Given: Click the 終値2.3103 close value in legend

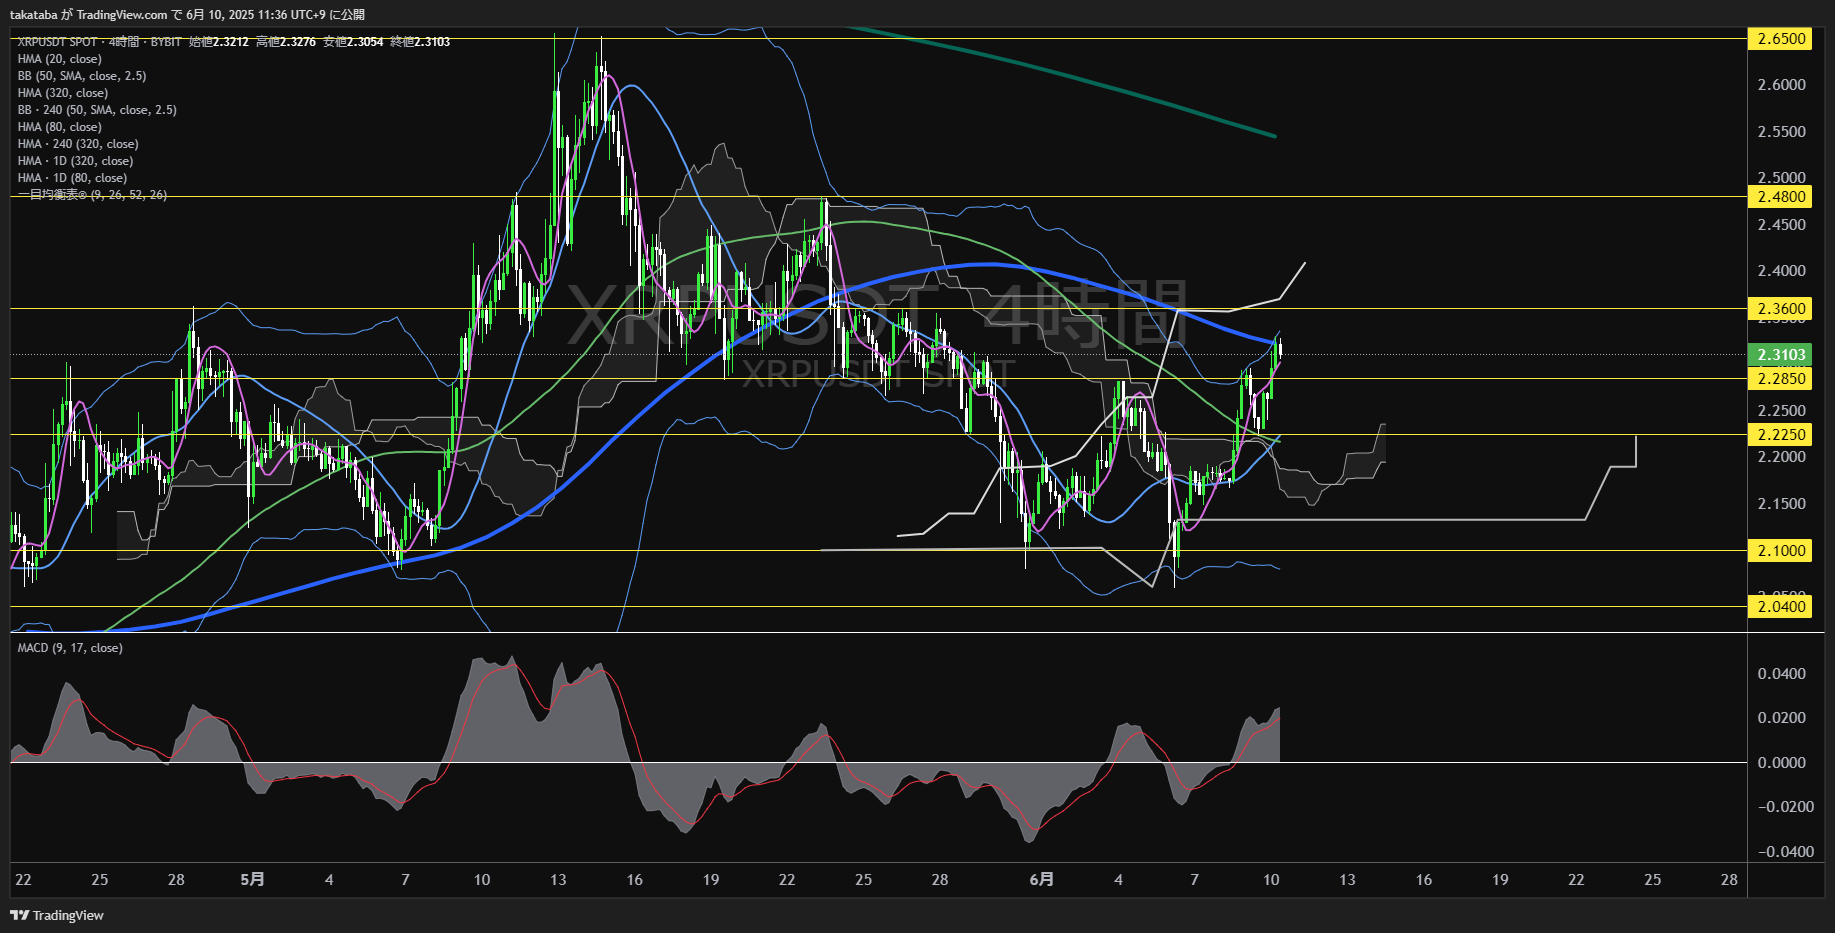Looking at the screenshot, I should pyautogui.click(x=420, y=42).
